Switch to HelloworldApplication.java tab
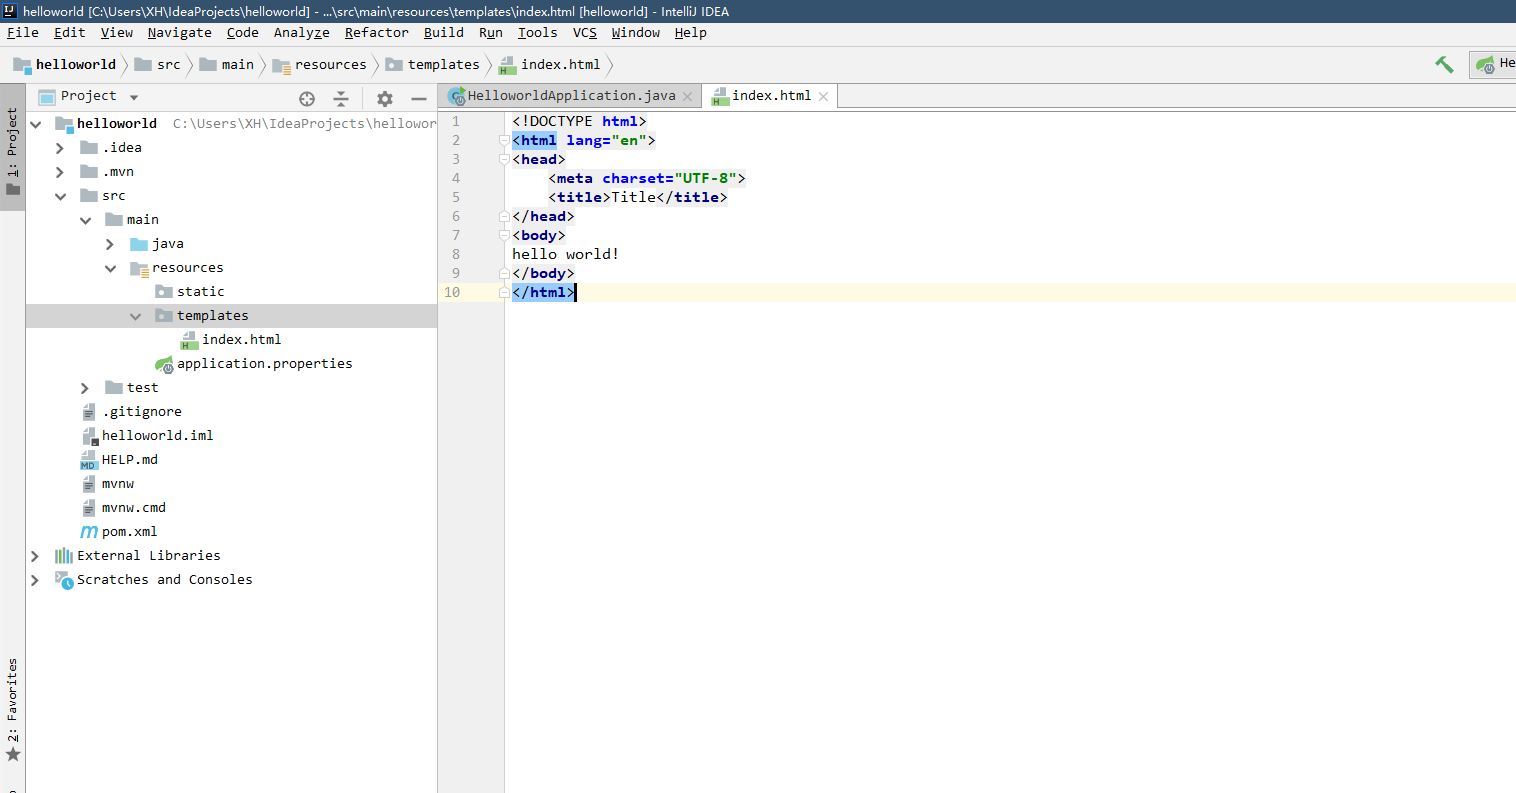Viewport: 1516px width, 793px height. coord(570,96)
